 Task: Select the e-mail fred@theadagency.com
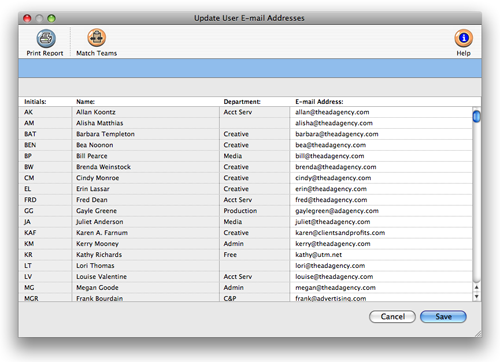point(331,200)
